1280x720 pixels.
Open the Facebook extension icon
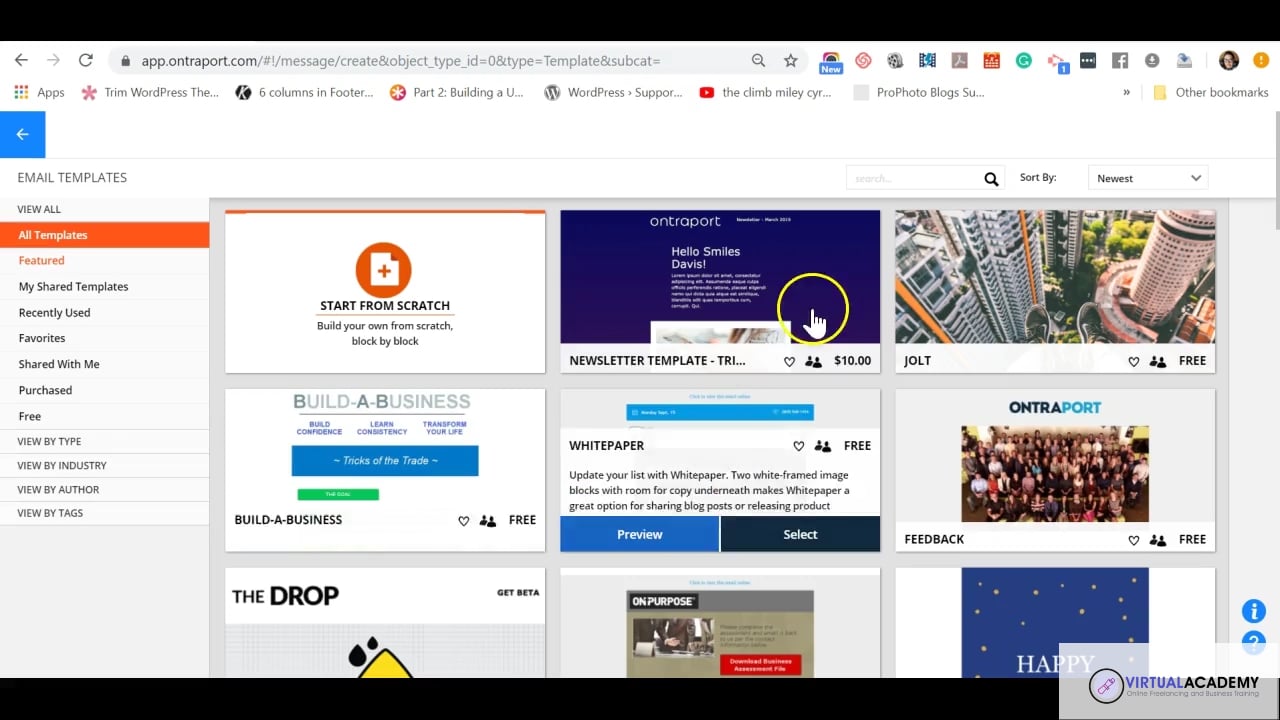(1120, 61)
